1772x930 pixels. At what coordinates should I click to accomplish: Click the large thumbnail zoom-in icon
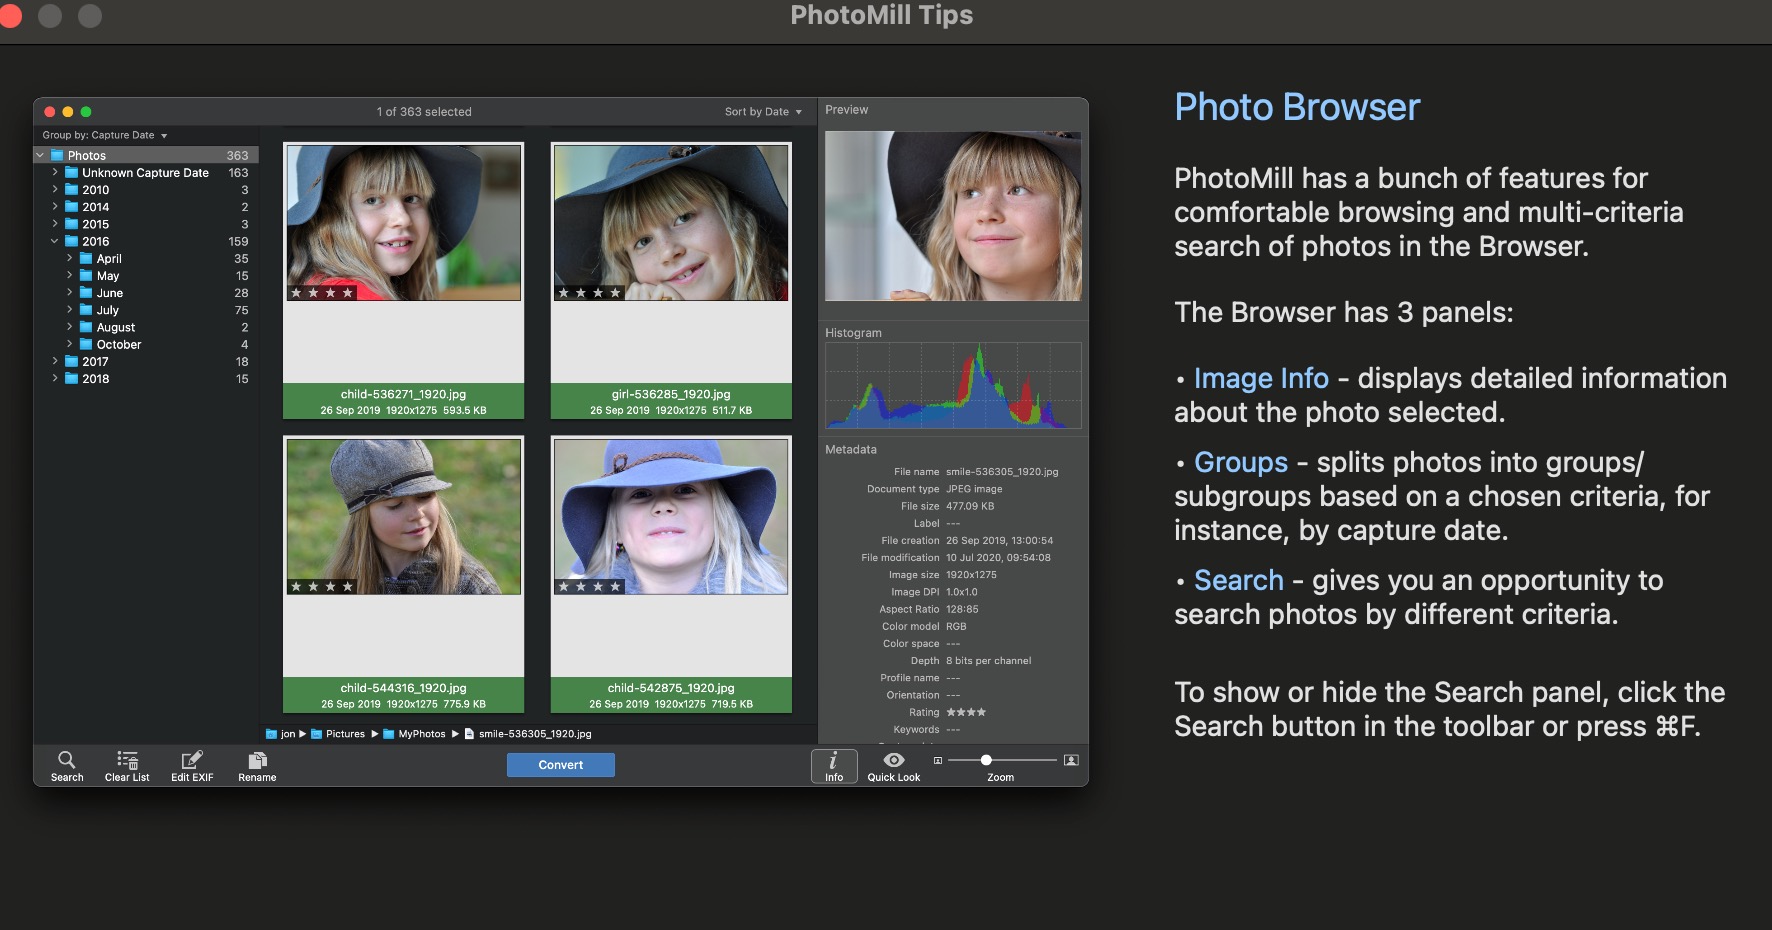pos(1071,761)
